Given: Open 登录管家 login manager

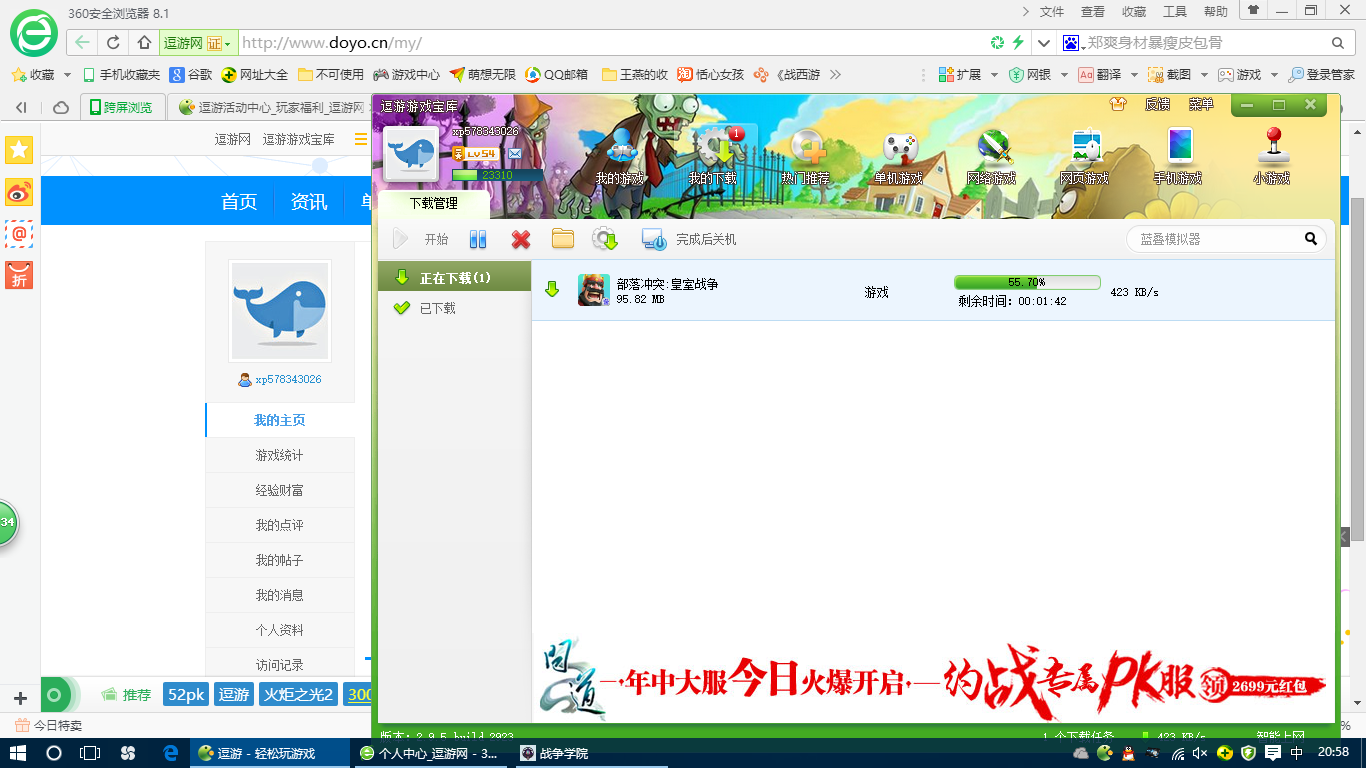Looking at the screenshot, I should [x=1322, y=75].
